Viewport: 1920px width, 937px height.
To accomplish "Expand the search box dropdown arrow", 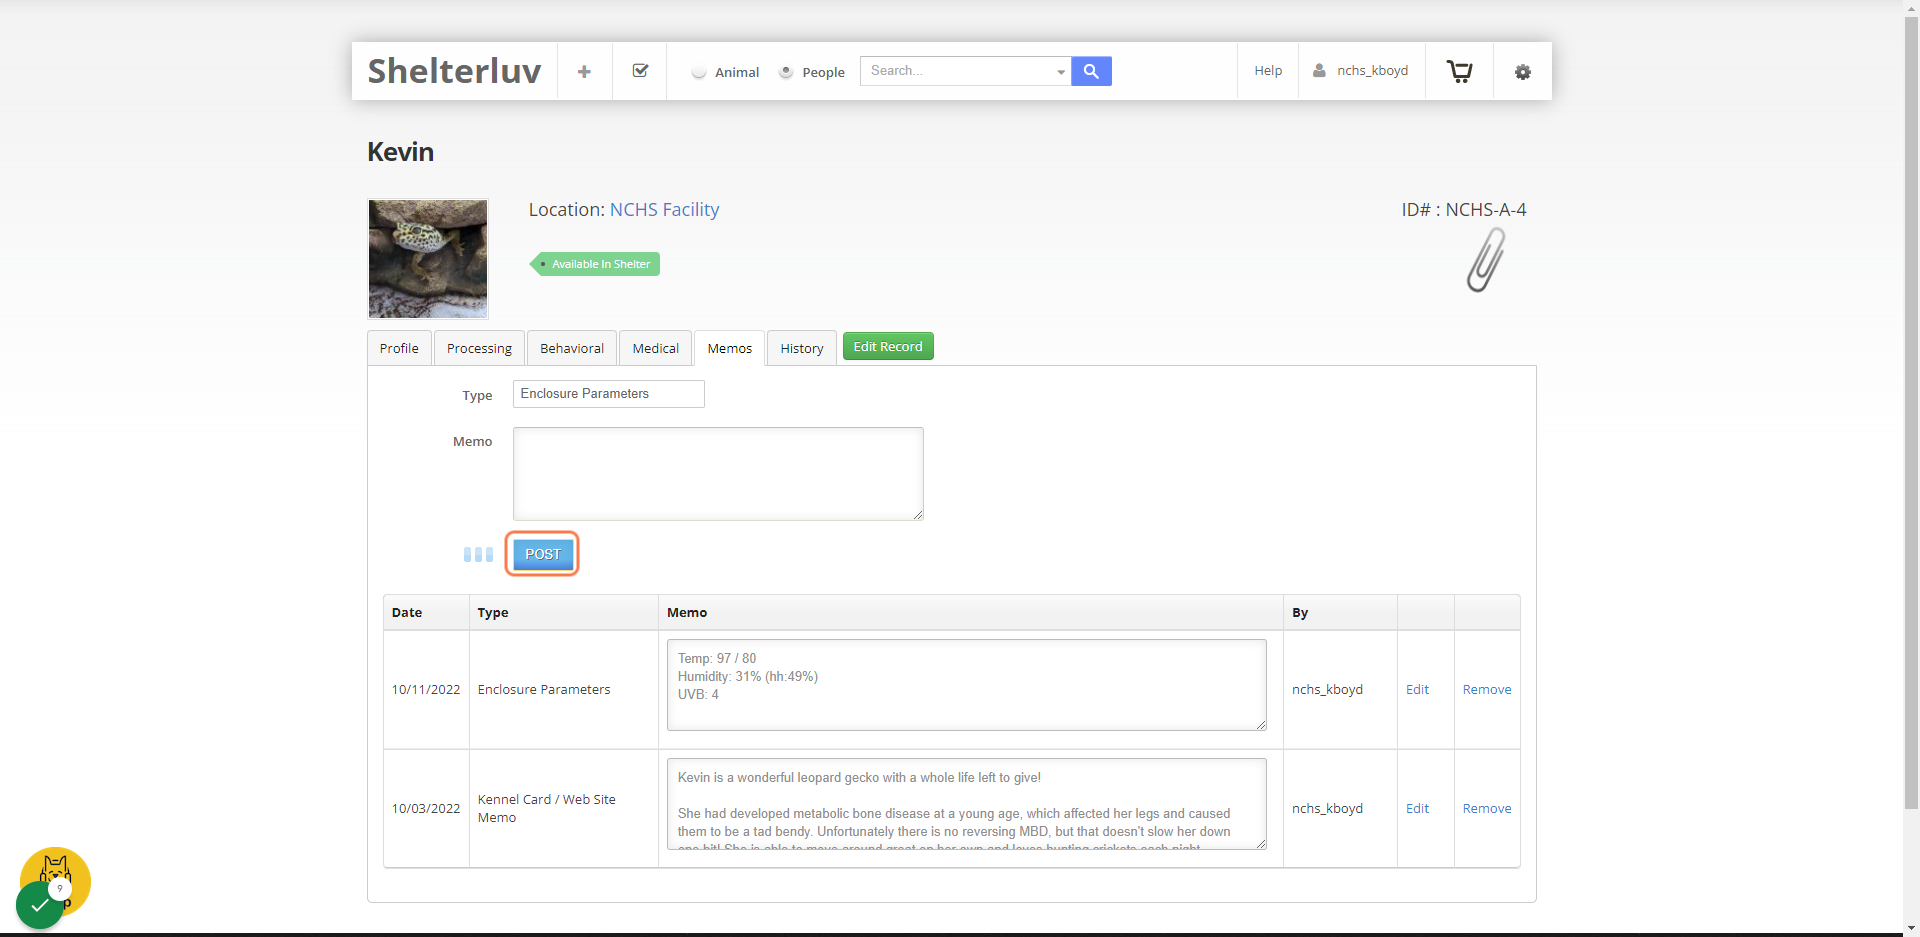I will click(x=1061, y=72).
